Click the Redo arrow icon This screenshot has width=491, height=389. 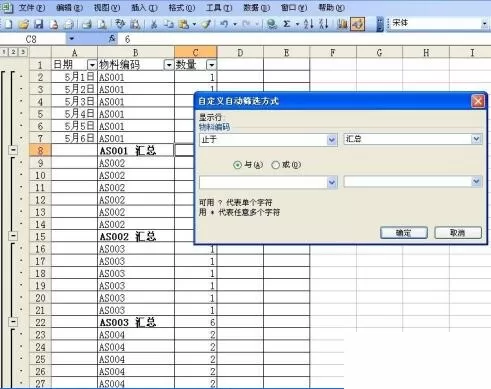(246, 24)
